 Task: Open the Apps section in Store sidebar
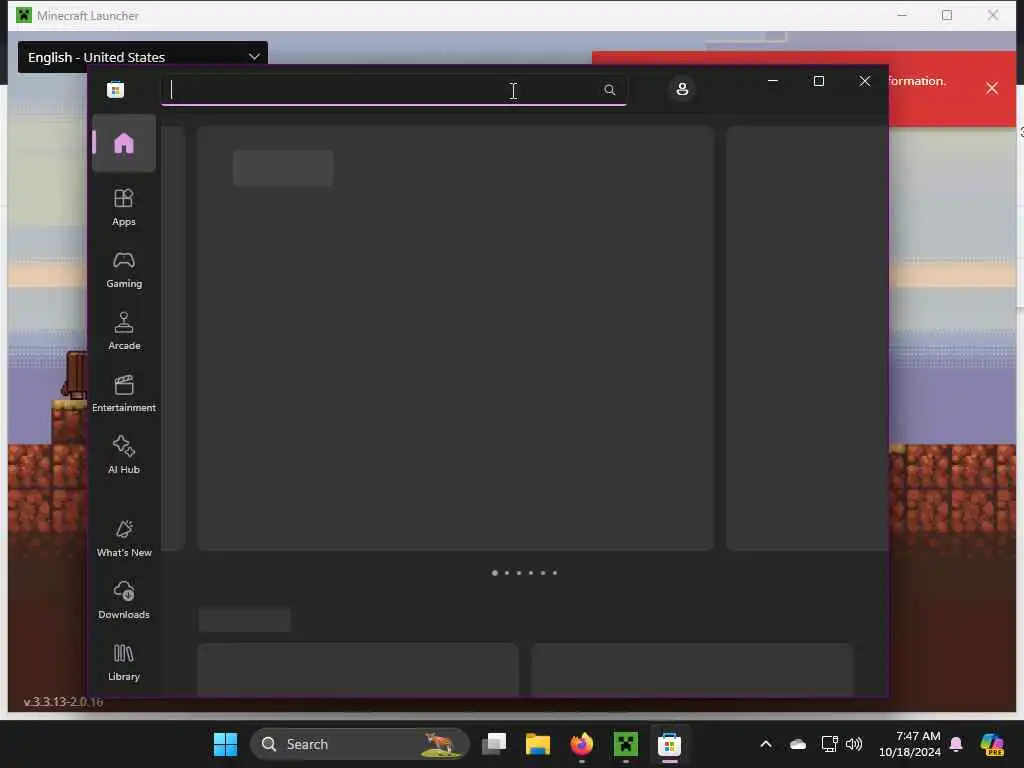123,207
